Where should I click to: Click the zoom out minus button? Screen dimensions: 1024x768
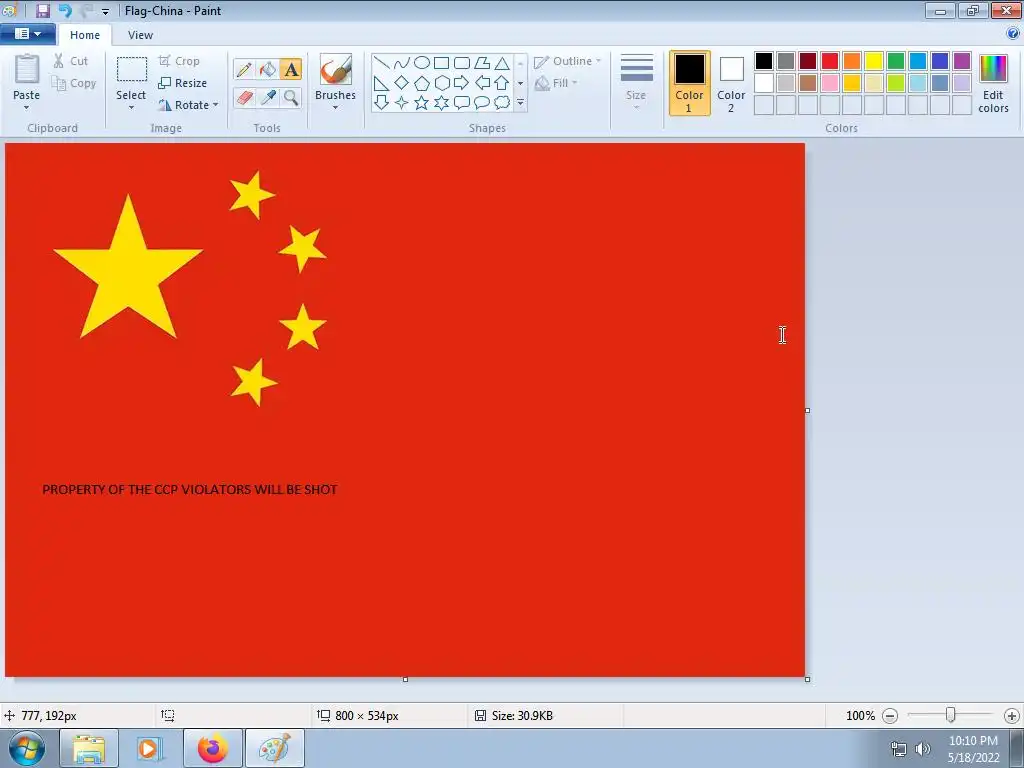(889, 716)
